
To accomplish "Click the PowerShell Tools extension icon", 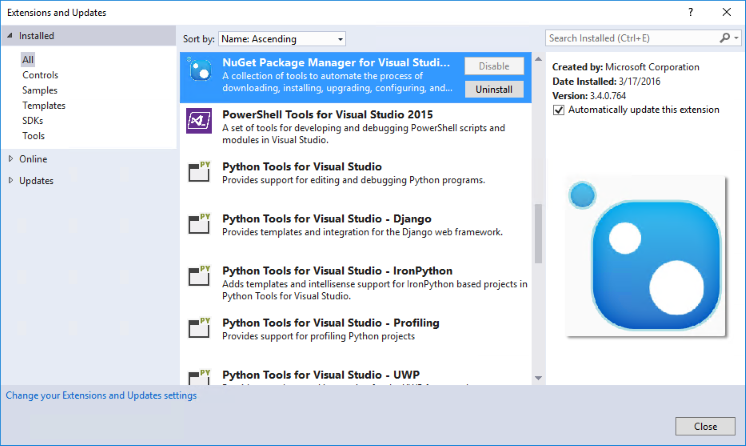I will pyautogui.click(x=199, y=121).
